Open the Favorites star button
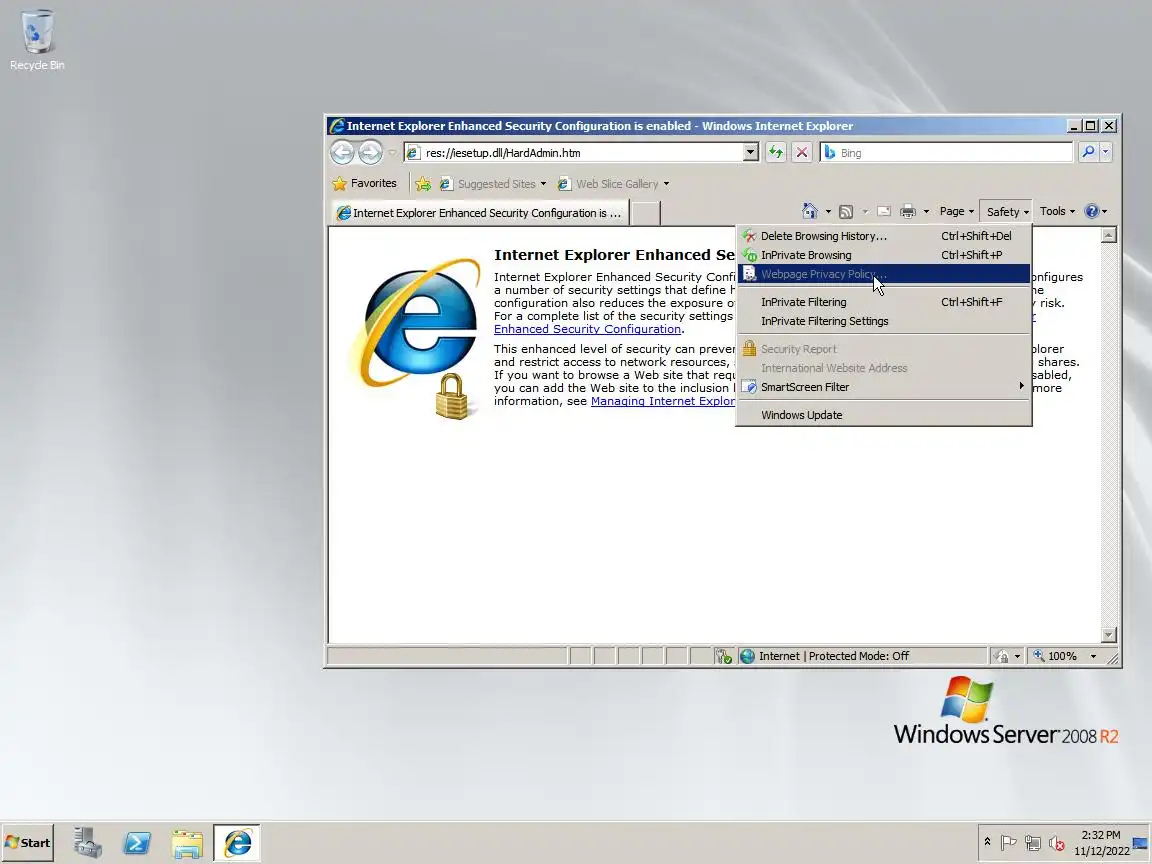The height and width of the screenshot is (864, 1152). point(364,183)
